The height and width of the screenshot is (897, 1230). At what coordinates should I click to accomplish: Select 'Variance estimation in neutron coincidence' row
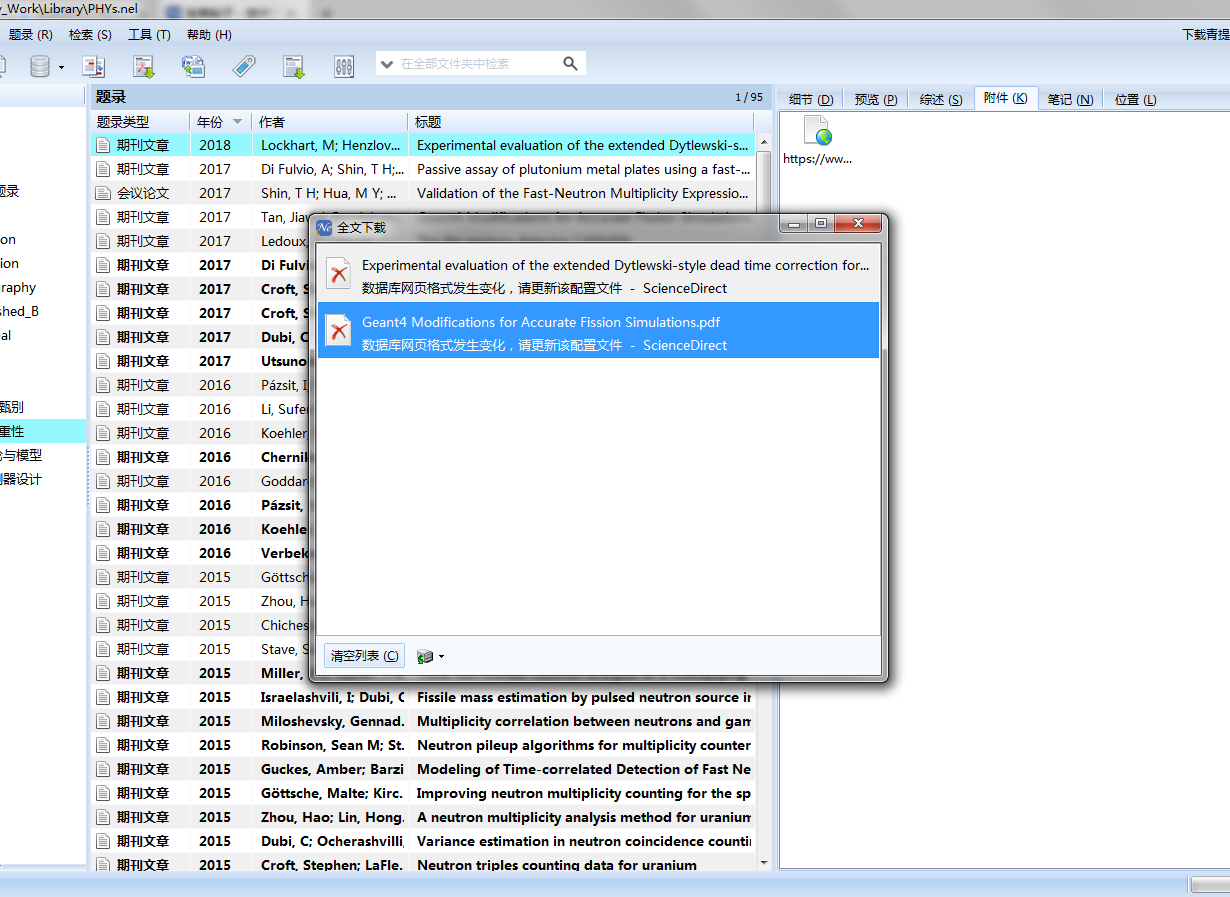coord(423,841)
